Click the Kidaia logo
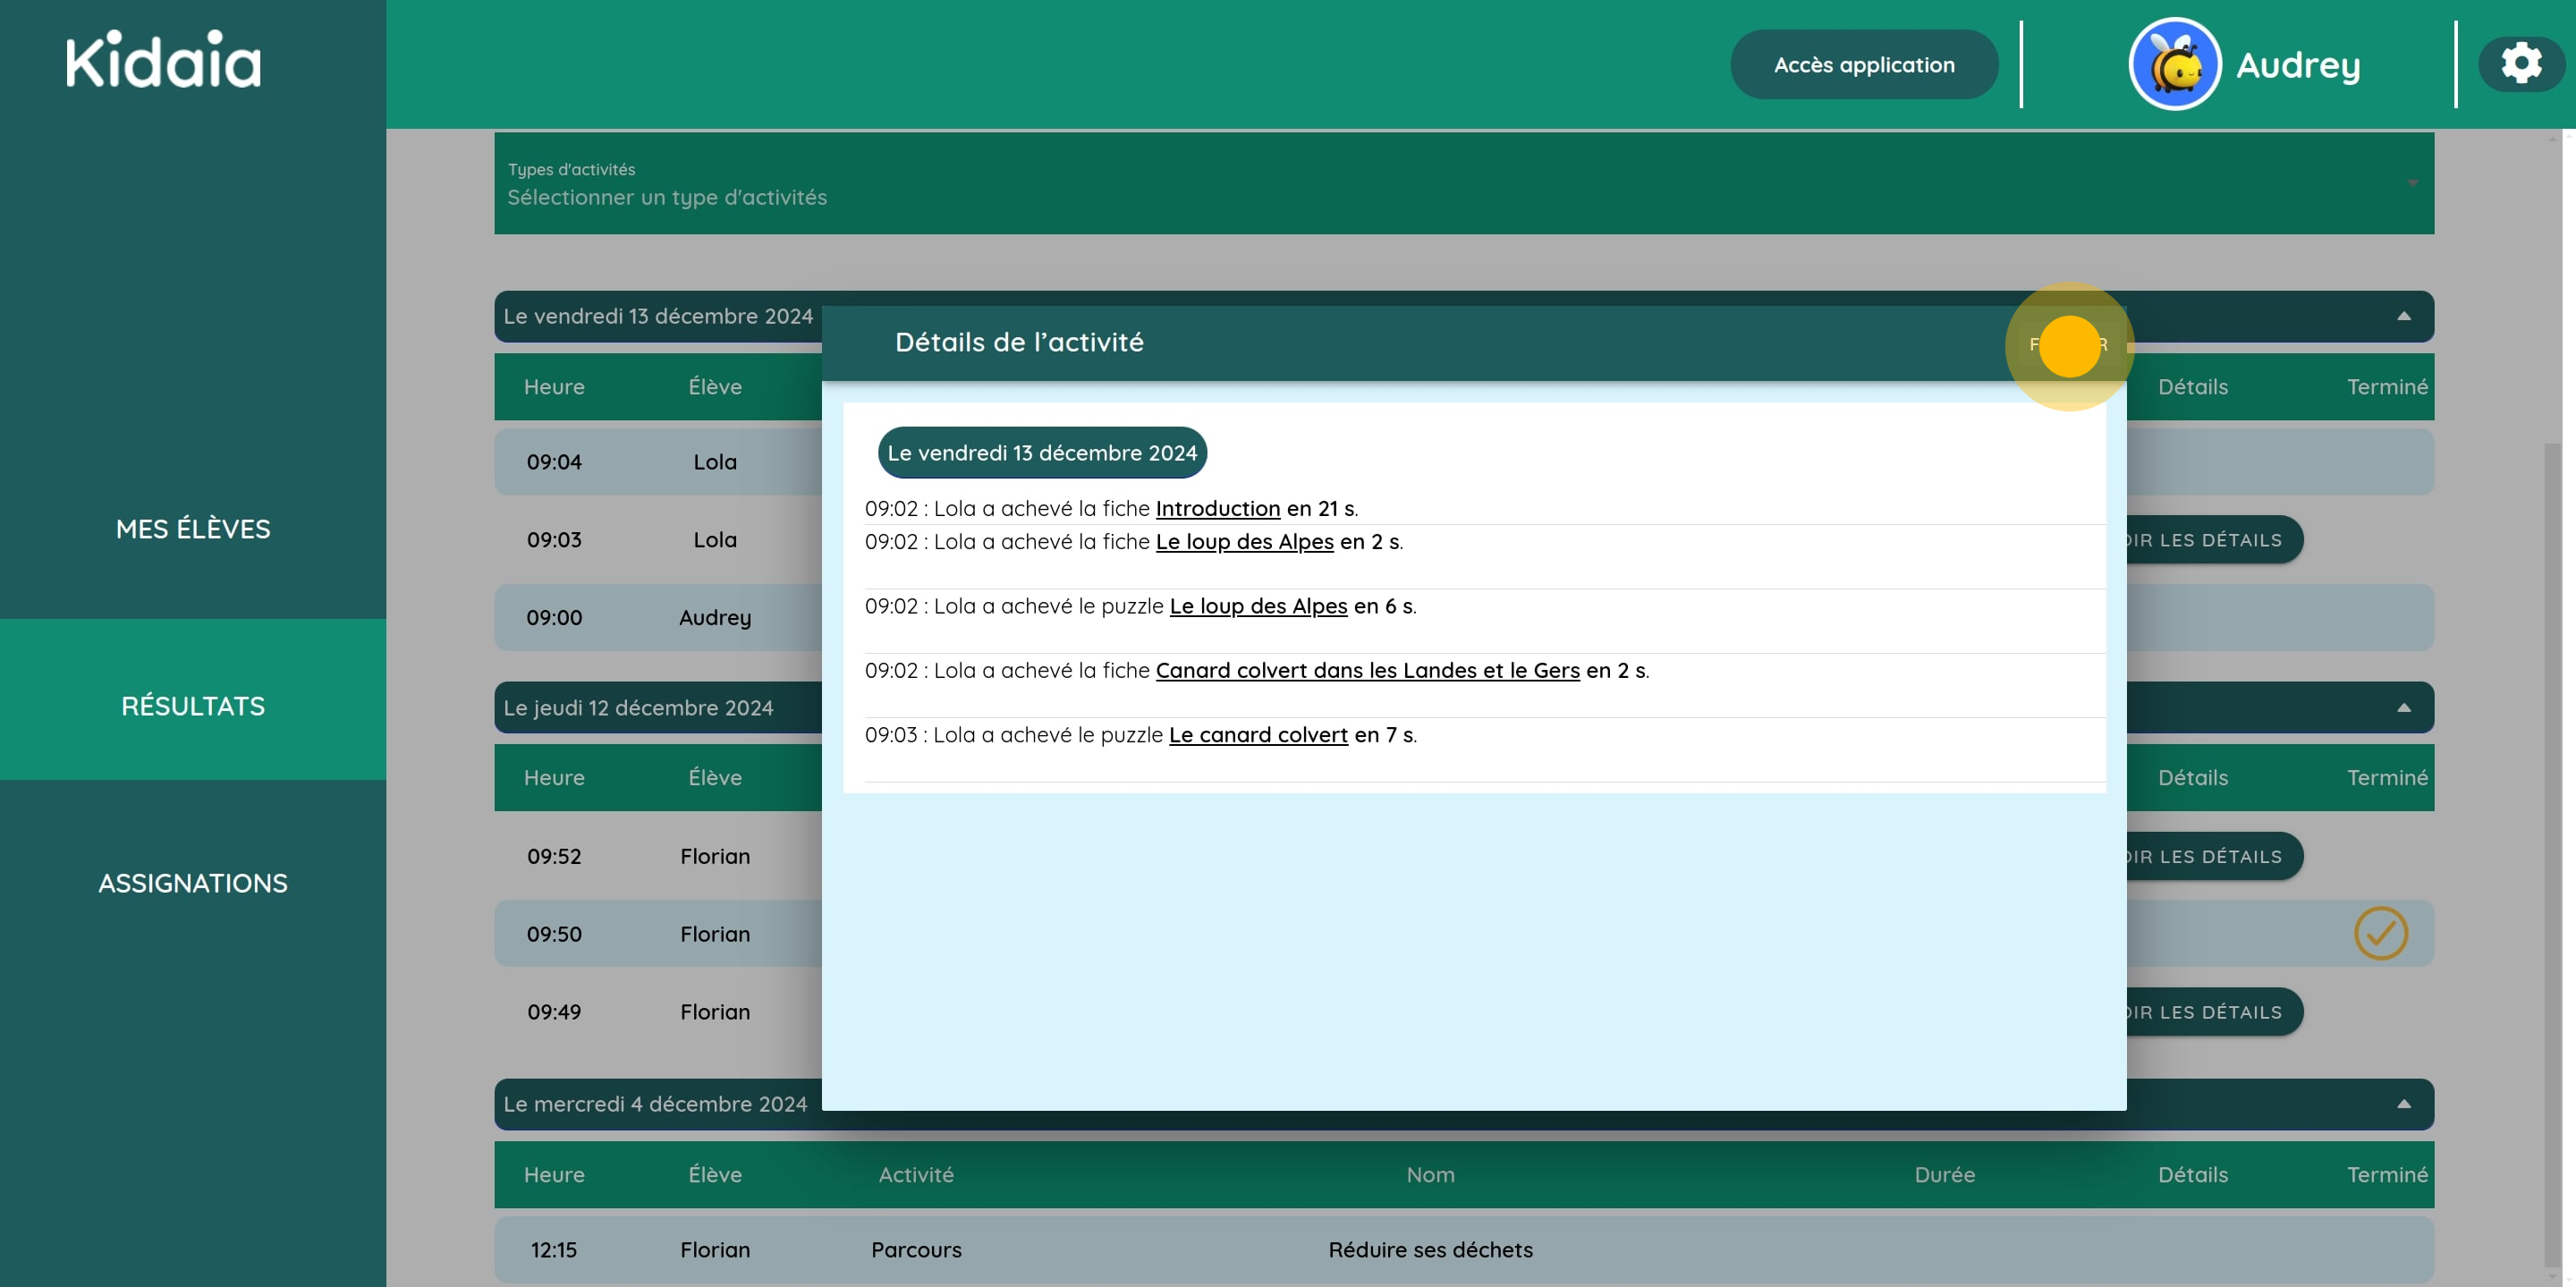Screen dimensions: 2576x1287 coord(163,61)
